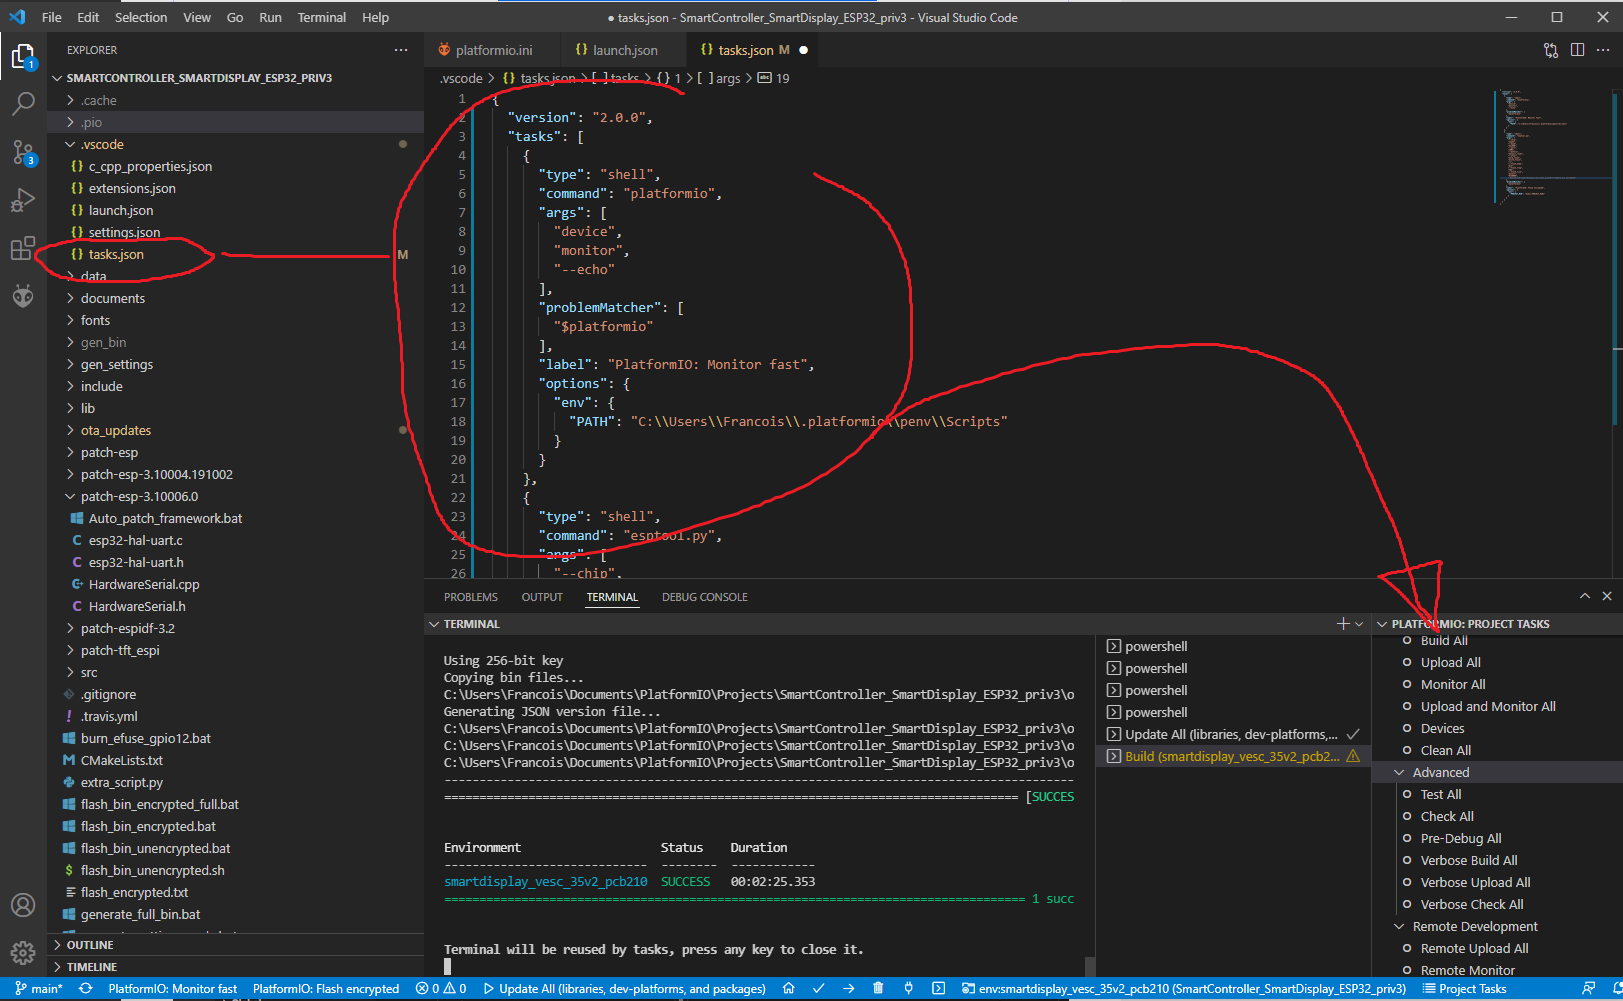This screenshot has width=1623, height=1001.
Task: Select the Update All terminal entry
Action: coord(1233,734)
